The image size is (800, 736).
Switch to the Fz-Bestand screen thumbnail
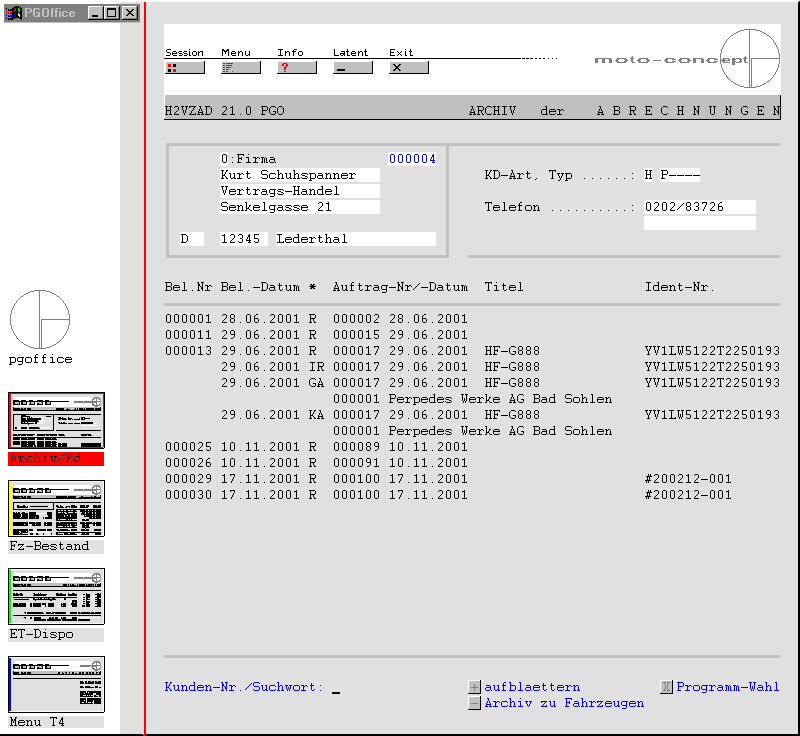(x=56, y=509)
